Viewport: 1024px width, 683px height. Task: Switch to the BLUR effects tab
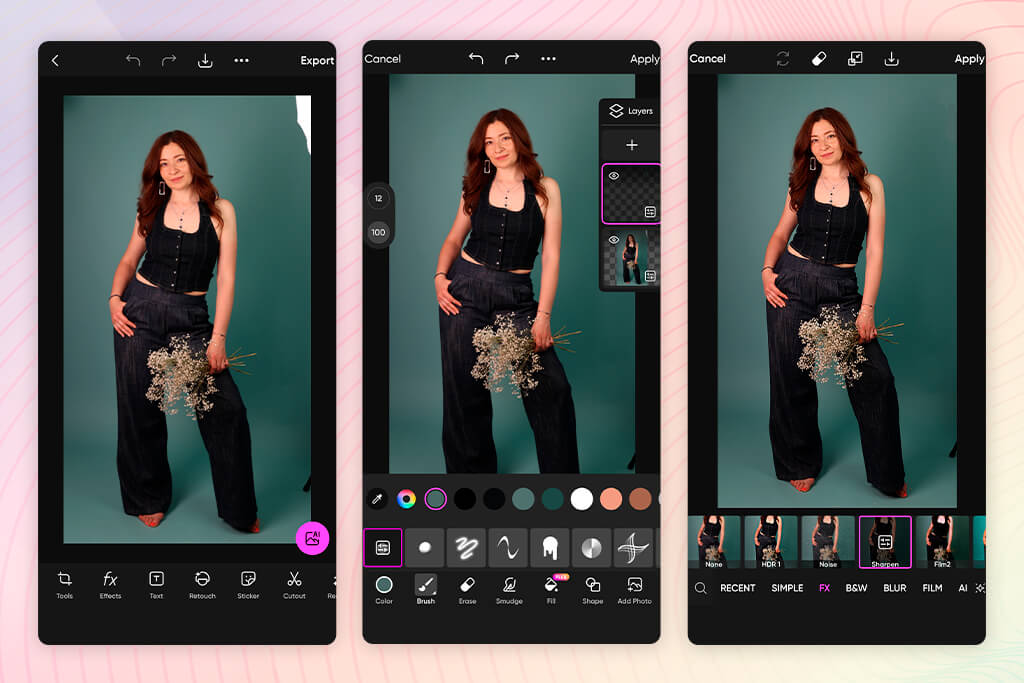895,588
